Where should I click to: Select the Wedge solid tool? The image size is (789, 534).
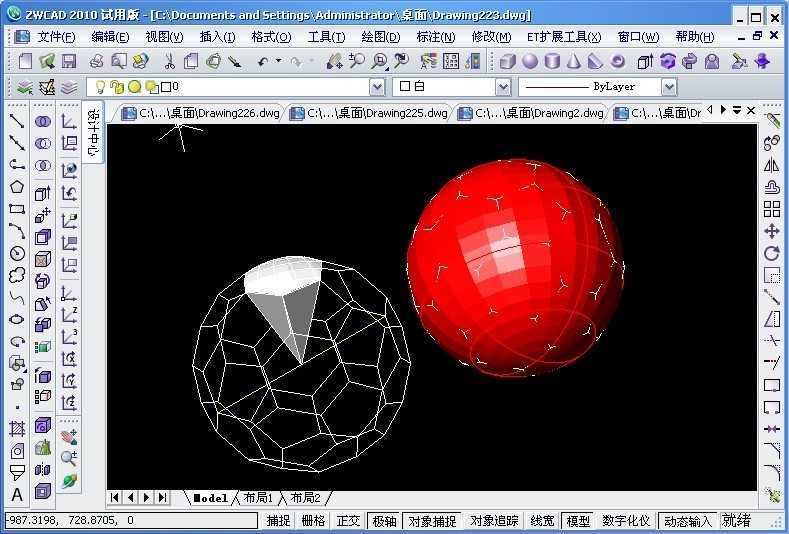[595, 61]
